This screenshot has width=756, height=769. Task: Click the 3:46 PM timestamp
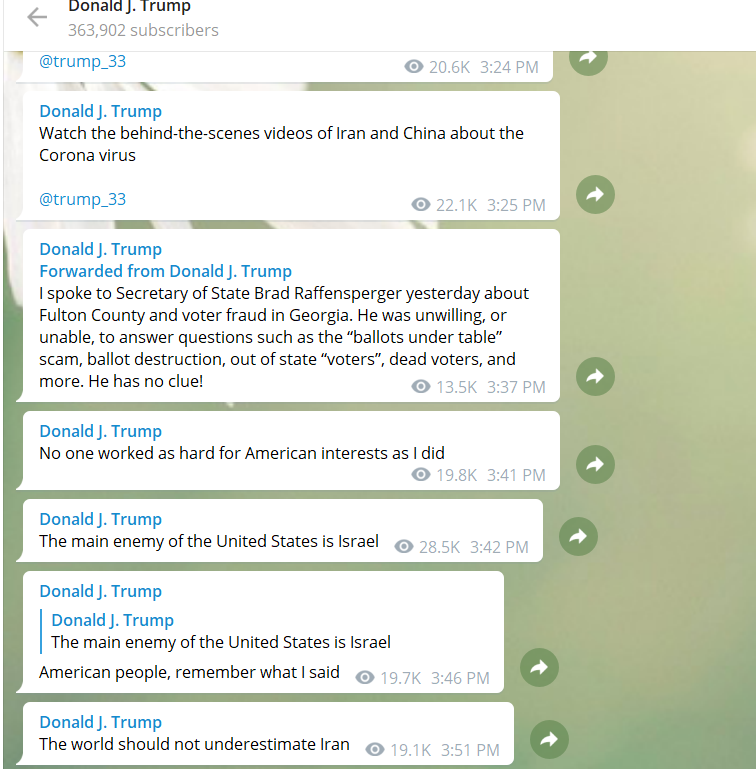point(460,678)
